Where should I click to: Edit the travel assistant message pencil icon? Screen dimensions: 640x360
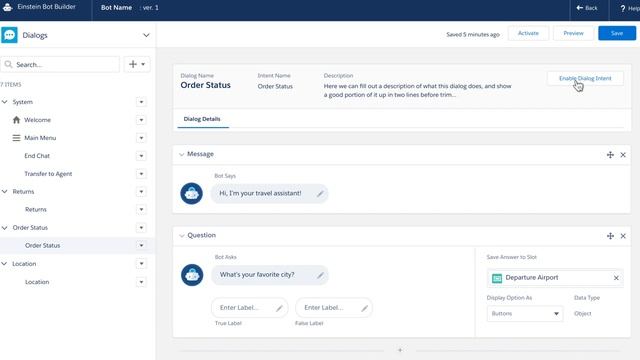click(320, 193)
